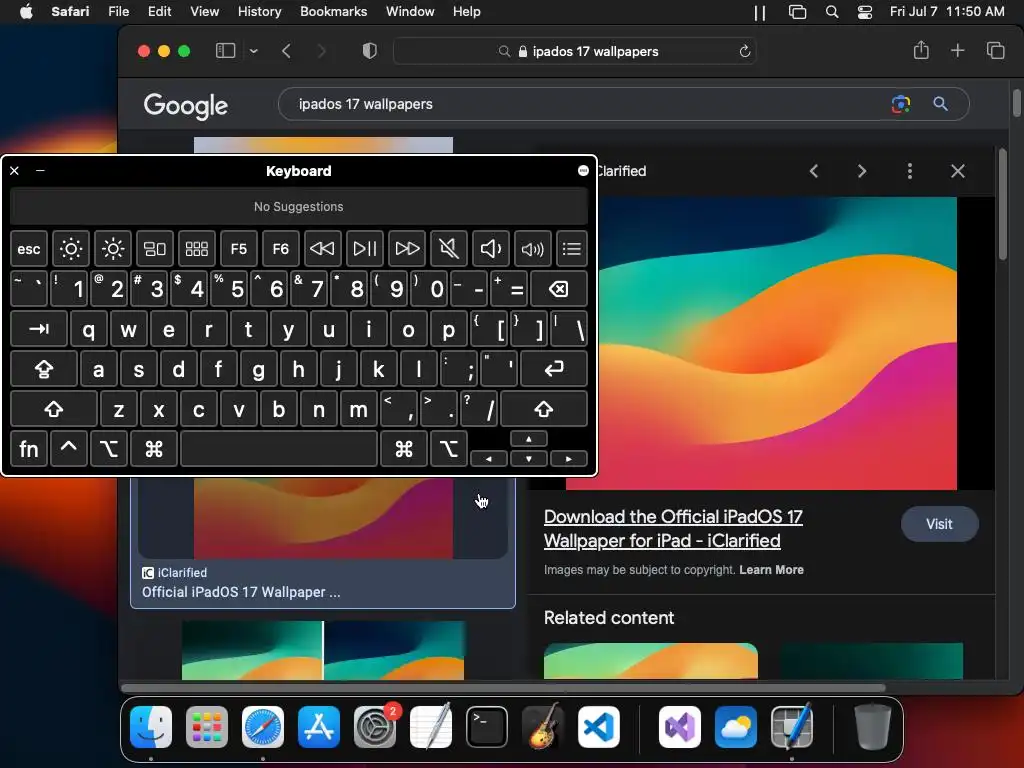Tap the fast-forward media key
1024x768 pixels.
pos(407,249)
